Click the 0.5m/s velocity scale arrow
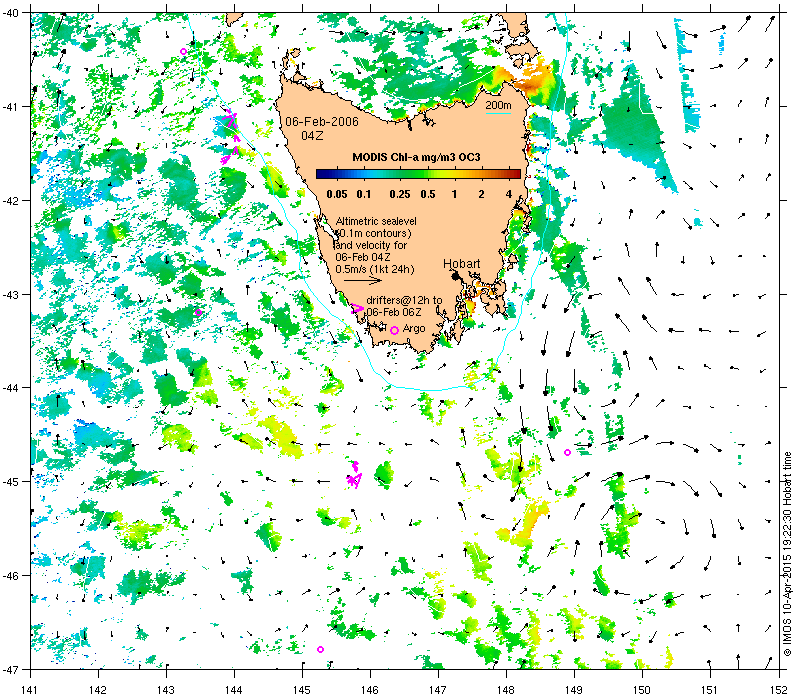 [x=363, y=280]
